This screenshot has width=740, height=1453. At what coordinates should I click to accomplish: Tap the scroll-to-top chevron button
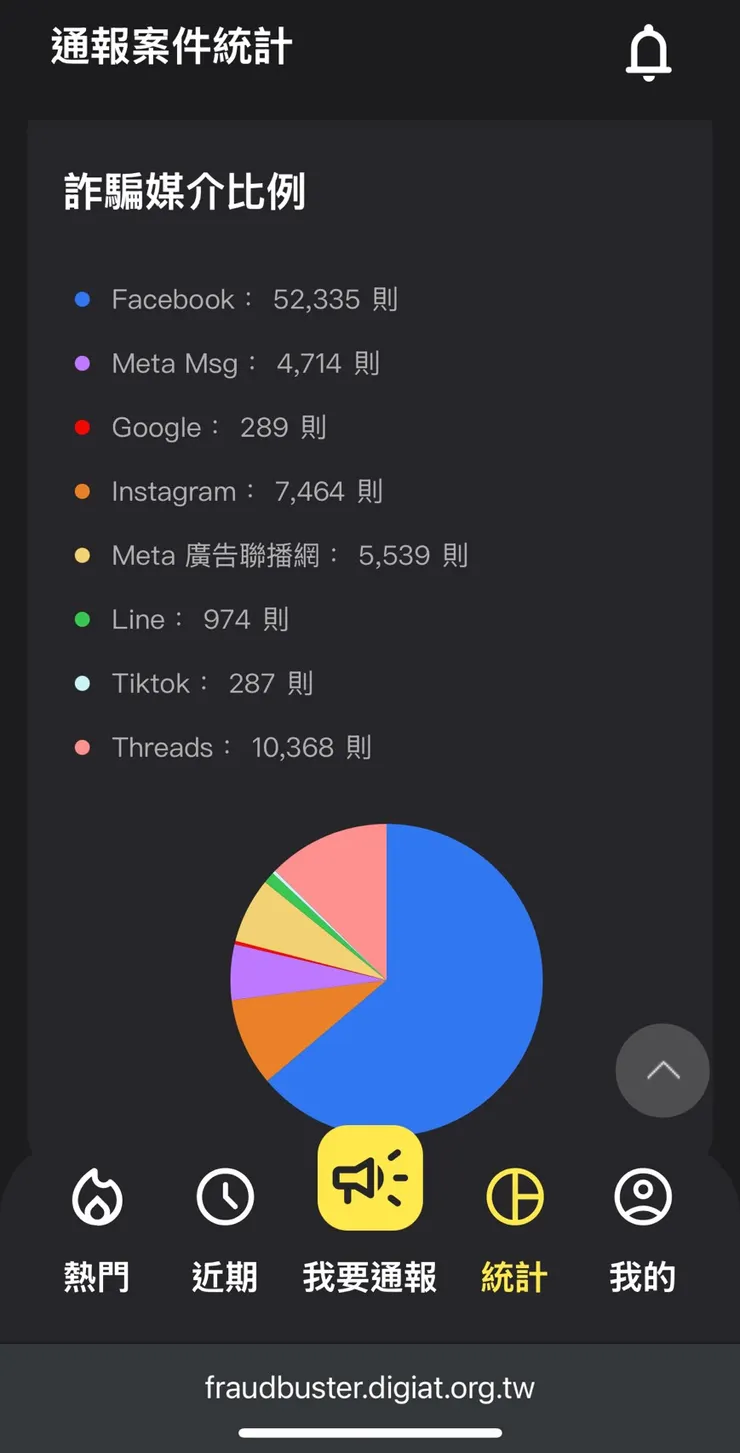662,1070
